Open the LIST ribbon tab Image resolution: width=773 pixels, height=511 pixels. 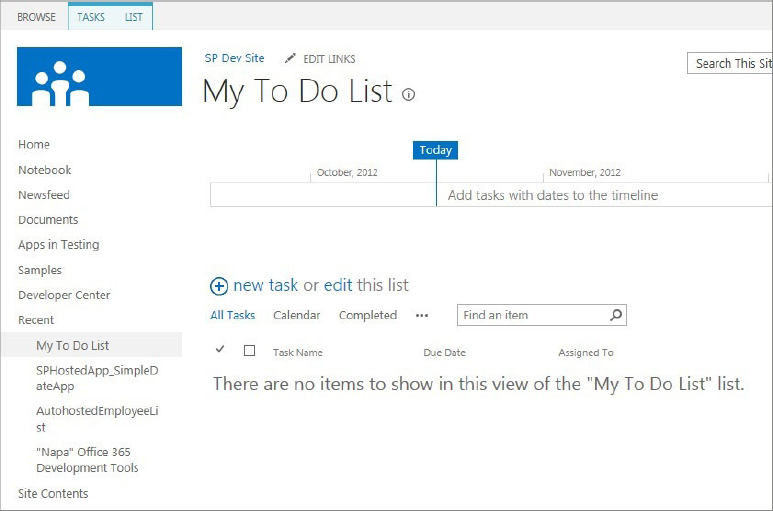pyautogui.click(x=134, y=17)
